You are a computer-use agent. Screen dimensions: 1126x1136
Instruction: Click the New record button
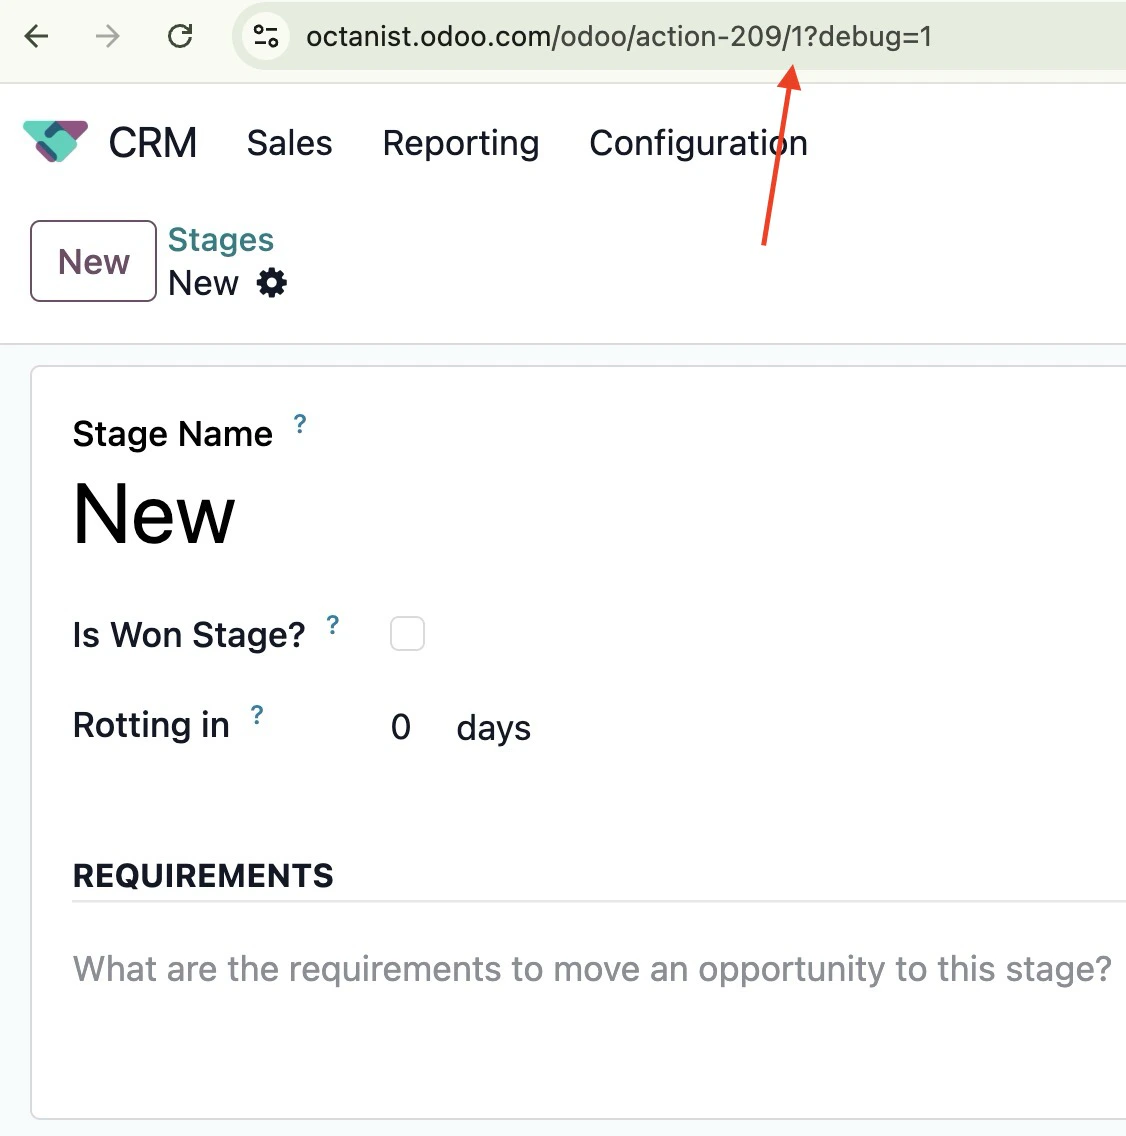pyautogui.click(x=93, y=261)
